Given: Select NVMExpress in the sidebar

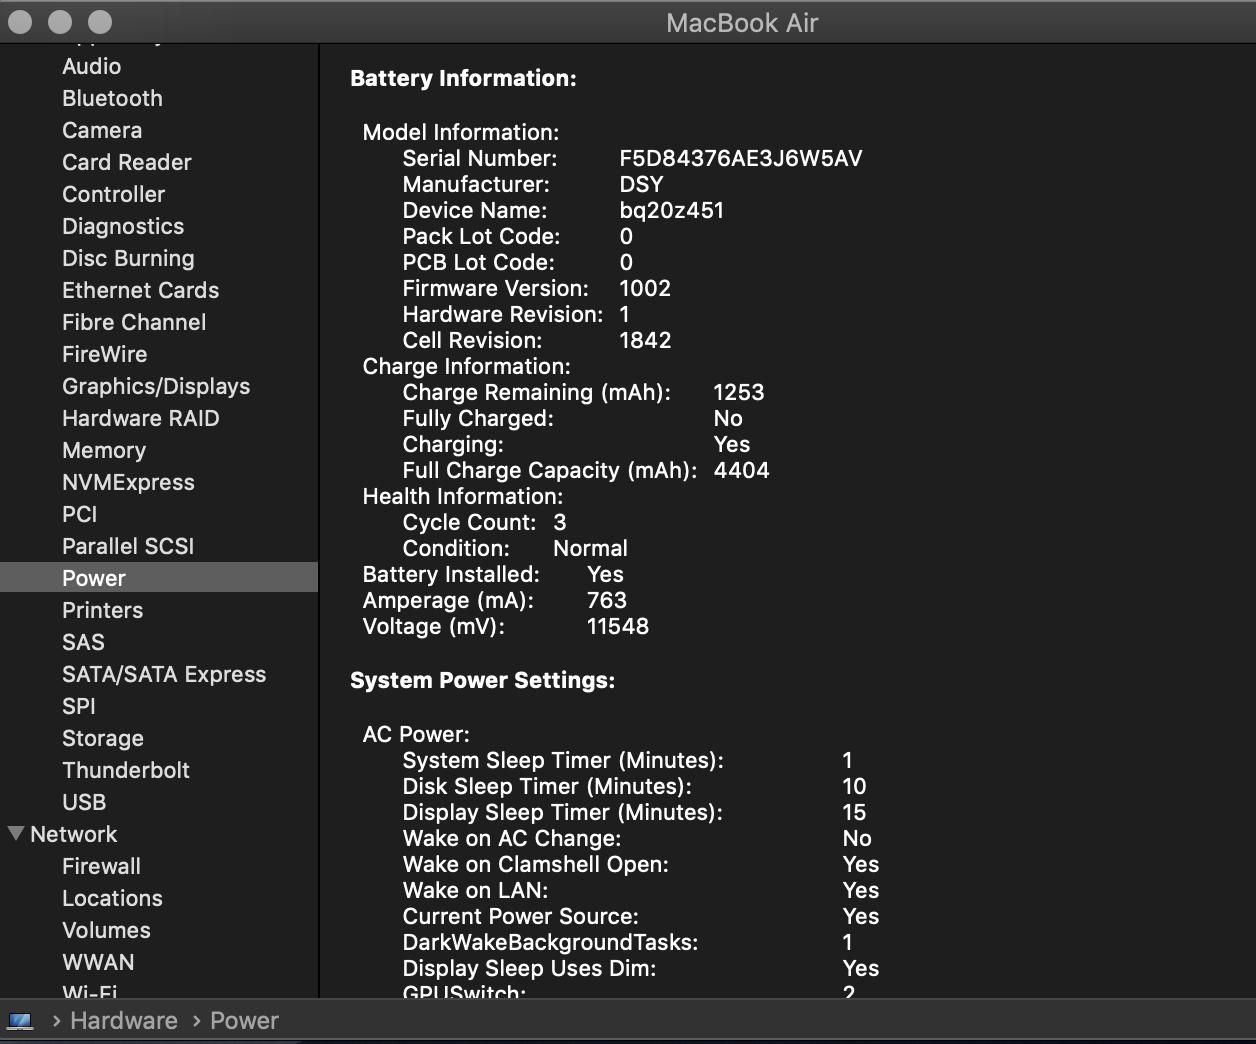Looking at the screenshot, I should [128, 482].
